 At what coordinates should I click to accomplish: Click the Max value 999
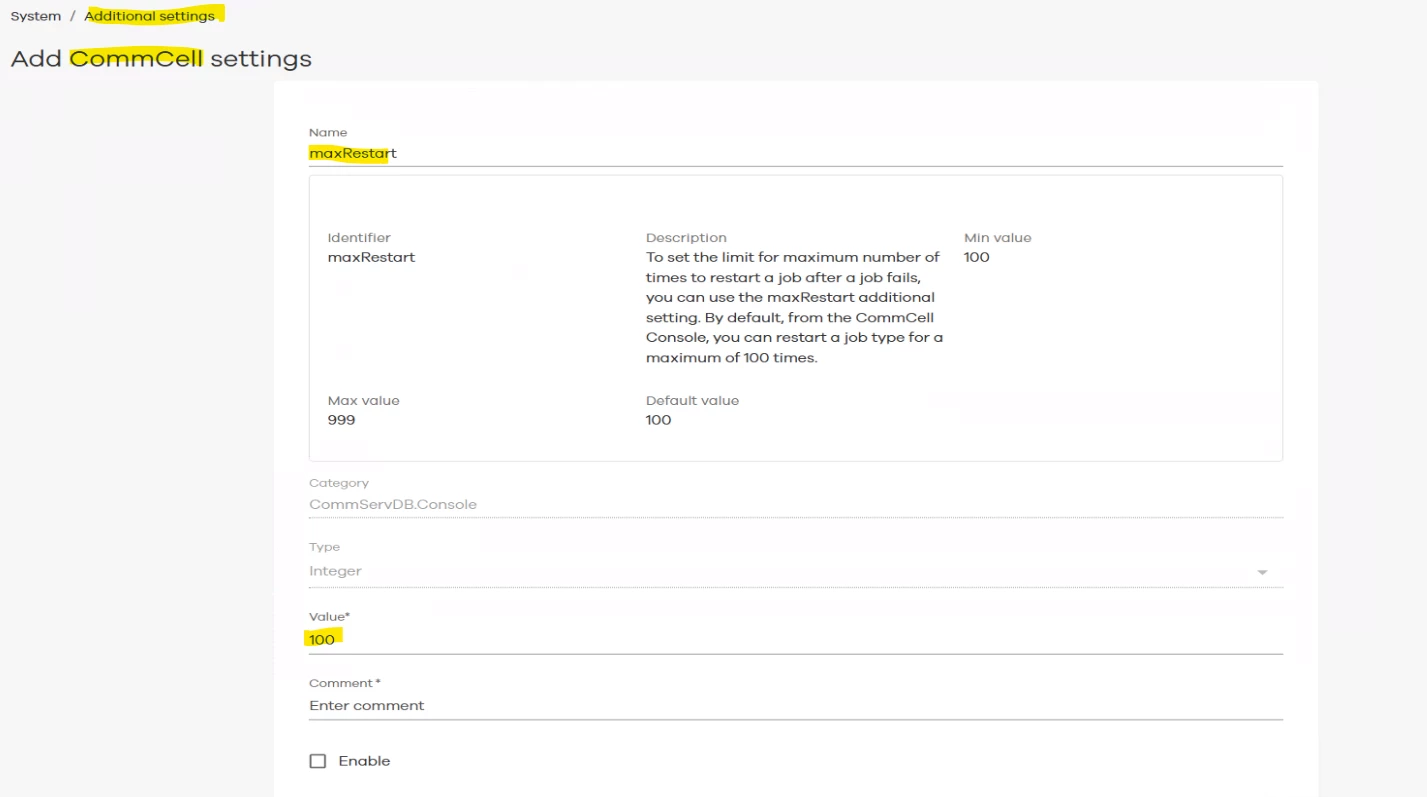341,420
